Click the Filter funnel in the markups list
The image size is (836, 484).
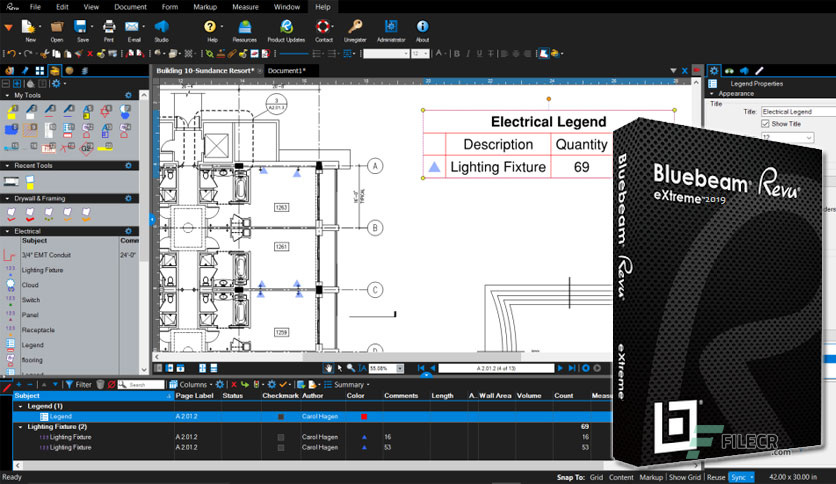click(69, 384)
